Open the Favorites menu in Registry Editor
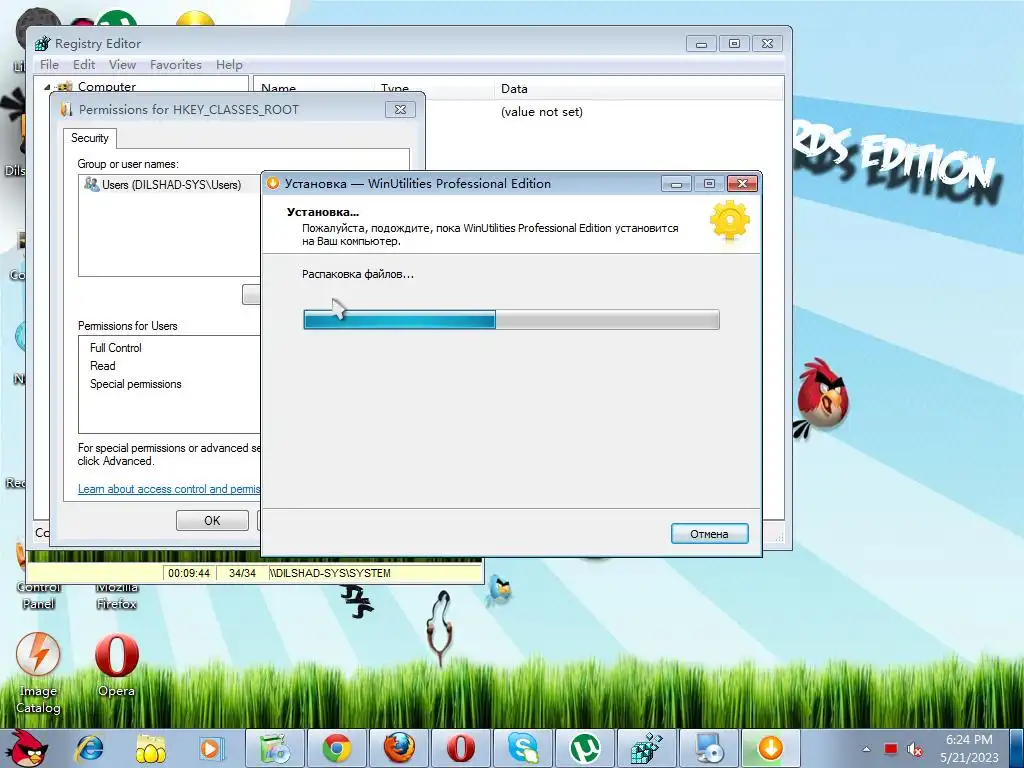The width and height of the screenshot is (1024, 768). coord(176,65)
